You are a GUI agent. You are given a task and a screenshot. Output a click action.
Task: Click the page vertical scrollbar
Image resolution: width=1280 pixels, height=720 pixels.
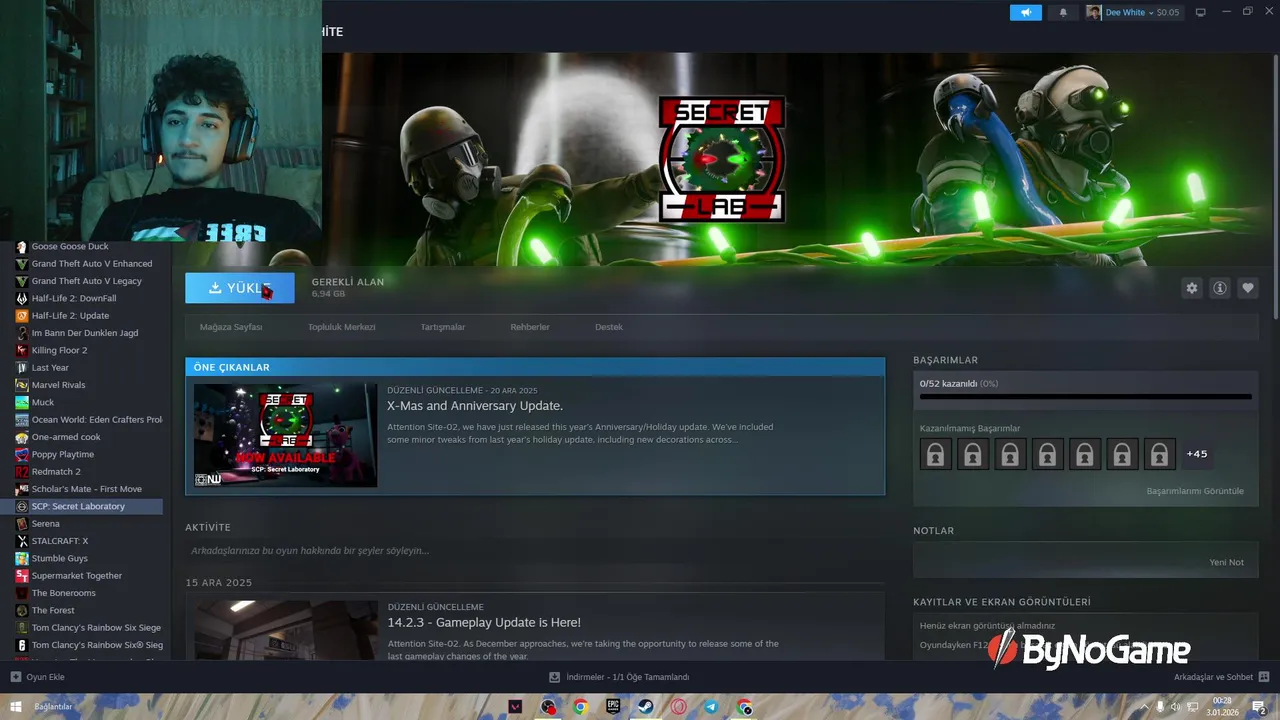point(1275,186)
